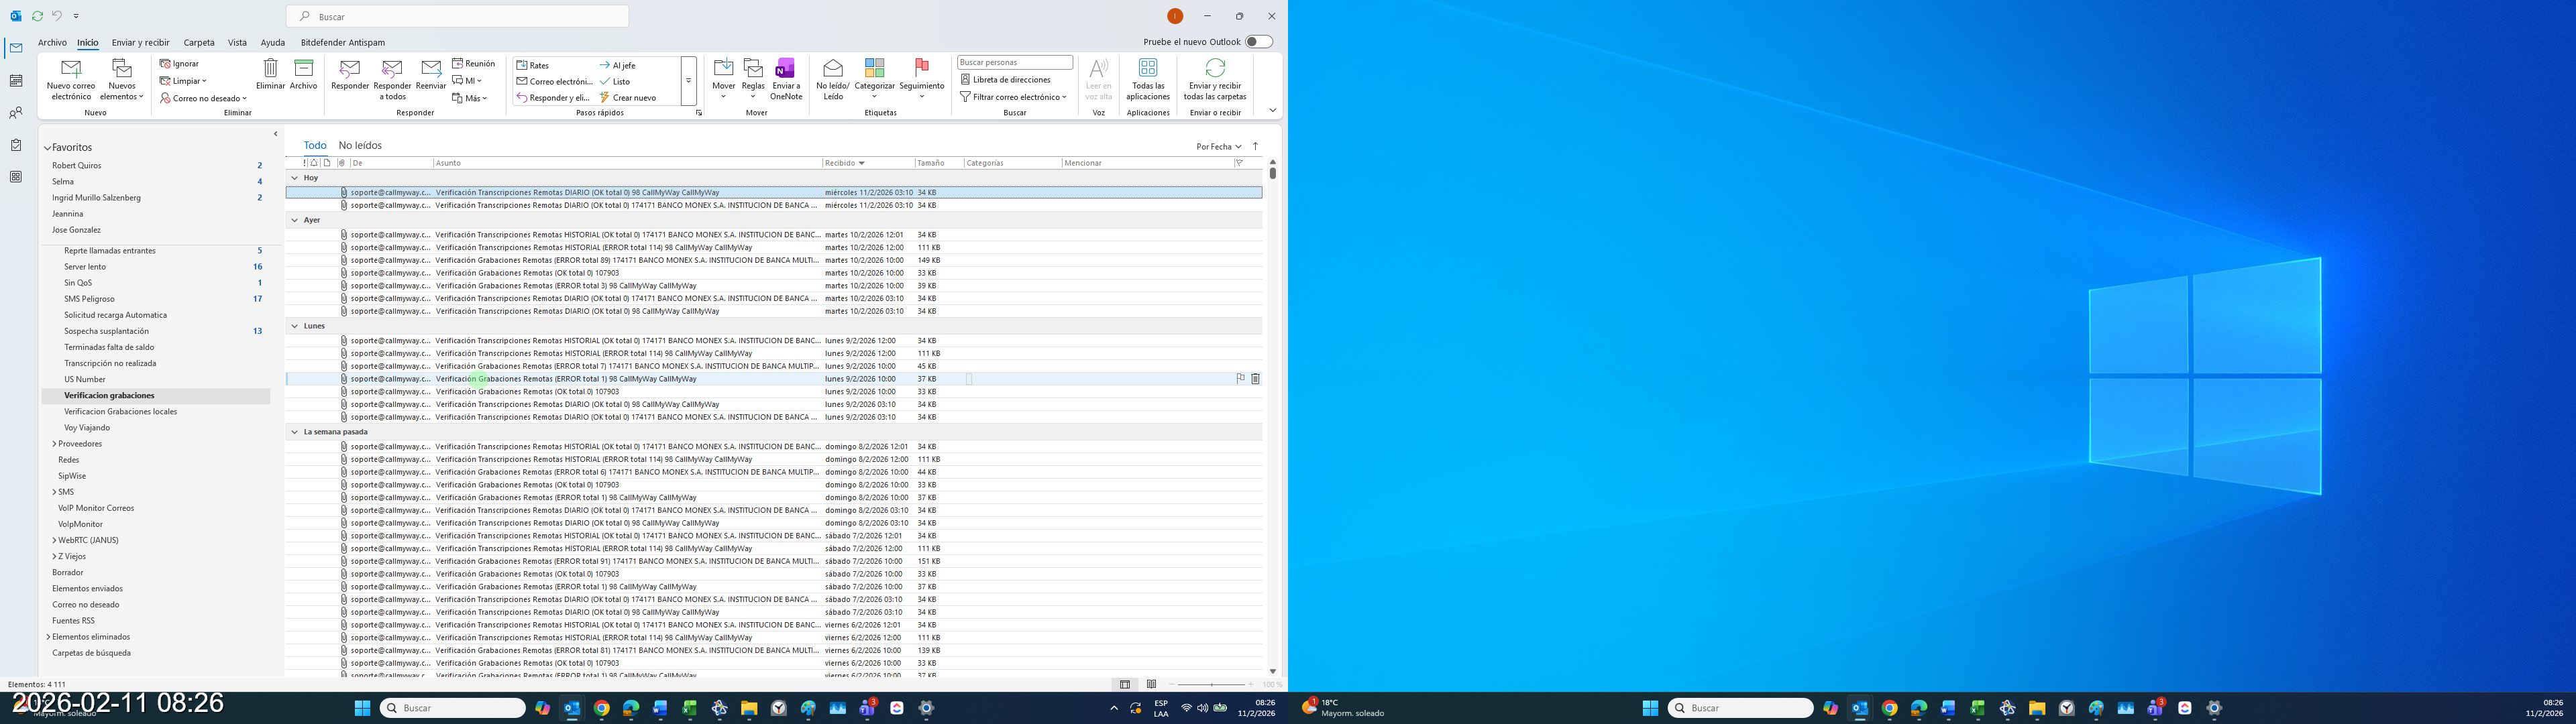Open Calendar from left navigation bar
Viewport: 2576px width, 724px height.
(x=16, y=81)
